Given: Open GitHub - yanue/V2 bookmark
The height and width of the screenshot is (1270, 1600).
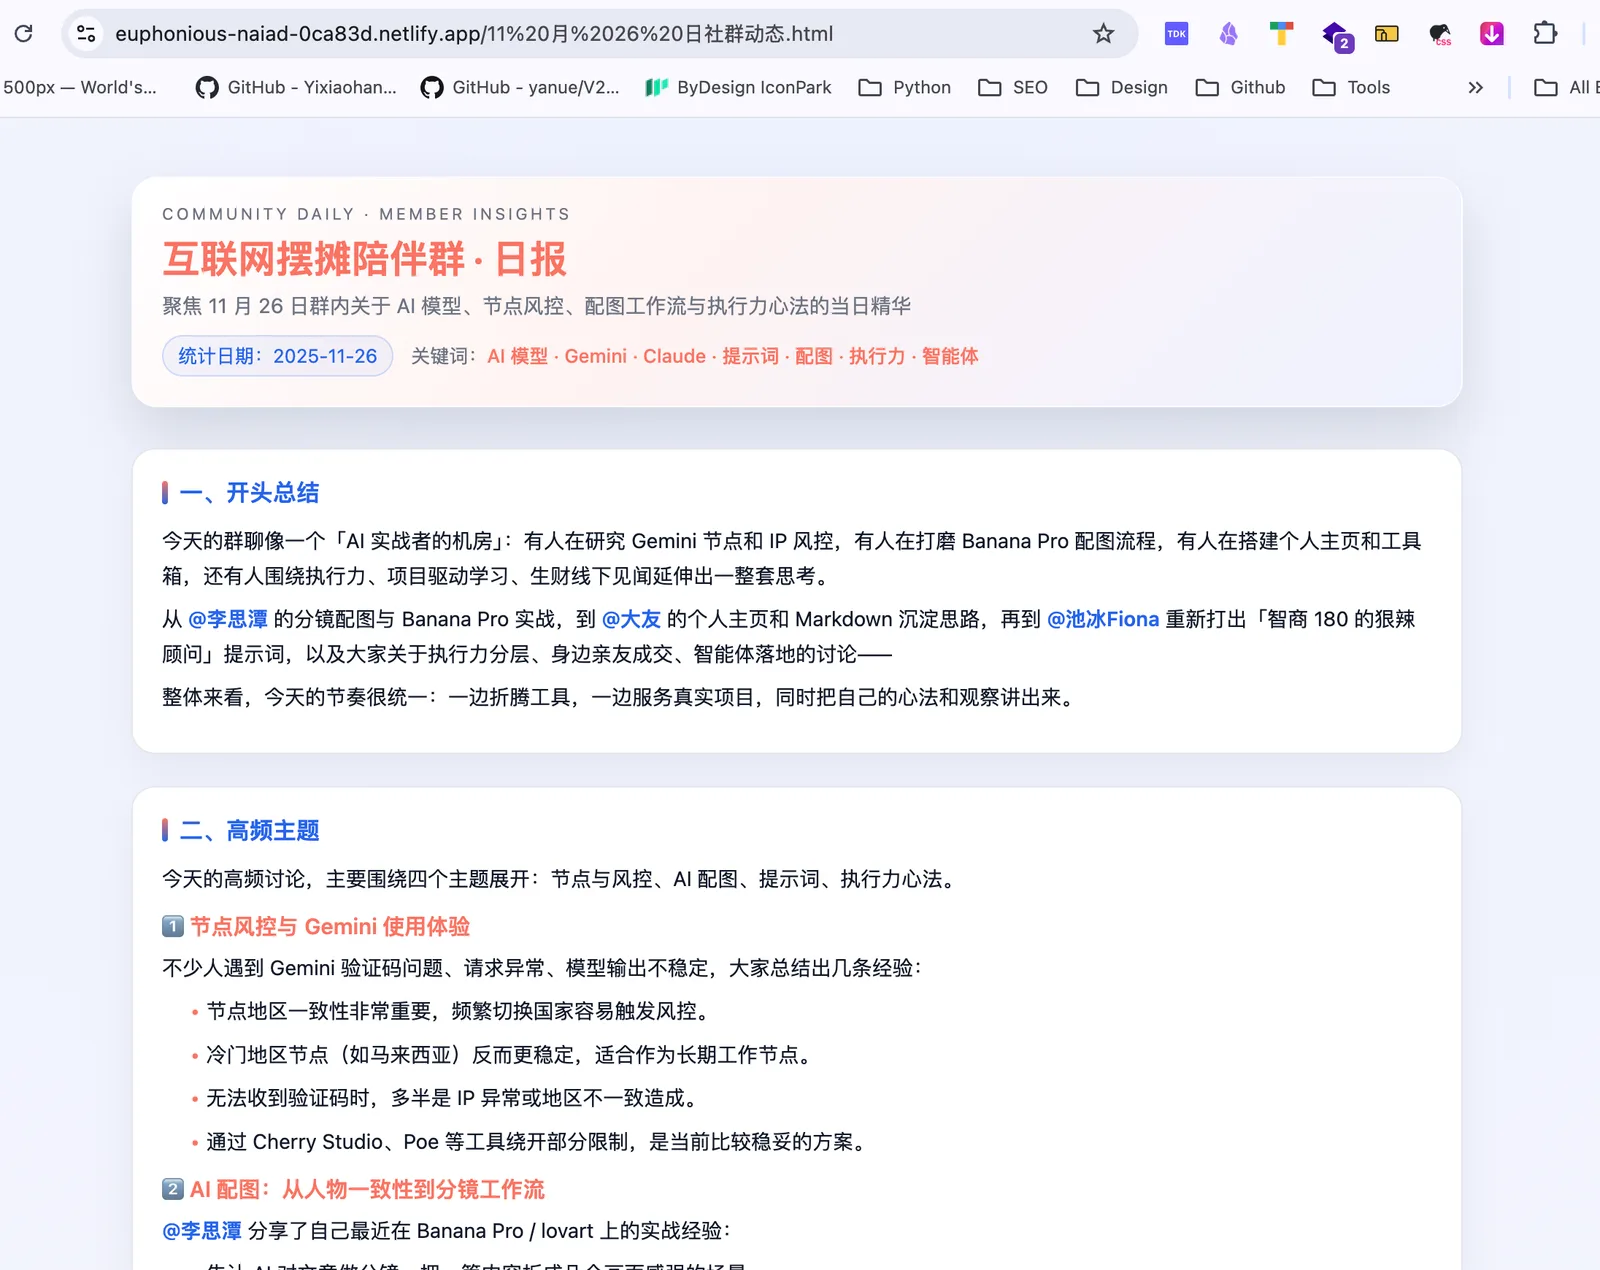Looking at the screenshot, I should (520, 88).
